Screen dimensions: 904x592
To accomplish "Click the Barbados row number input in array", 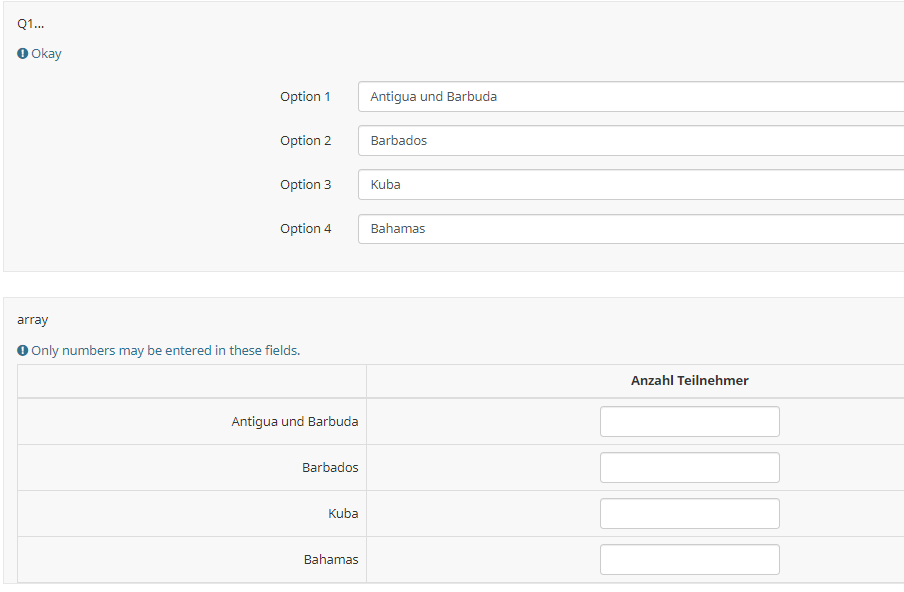I will point(689,468).
